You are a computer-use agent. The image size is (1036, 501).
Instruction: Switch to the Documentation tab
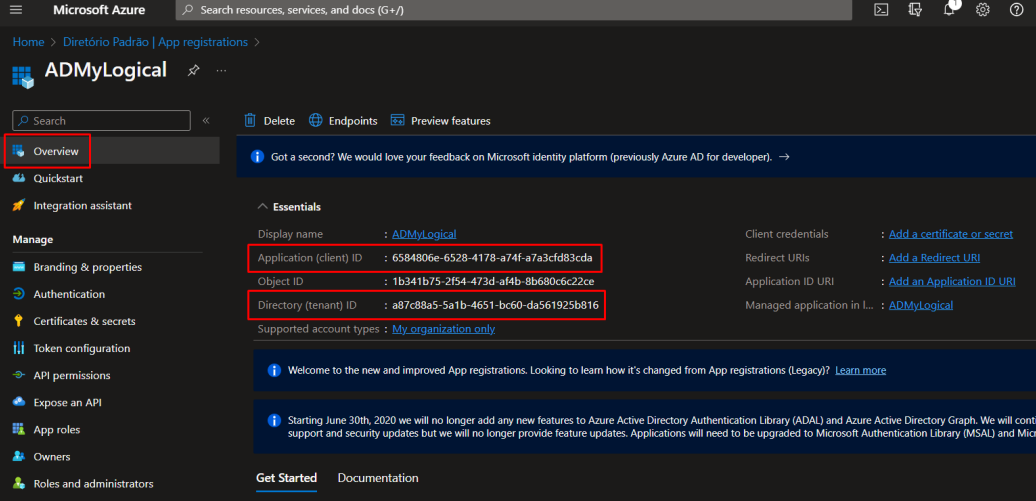[x=378, y=478]
